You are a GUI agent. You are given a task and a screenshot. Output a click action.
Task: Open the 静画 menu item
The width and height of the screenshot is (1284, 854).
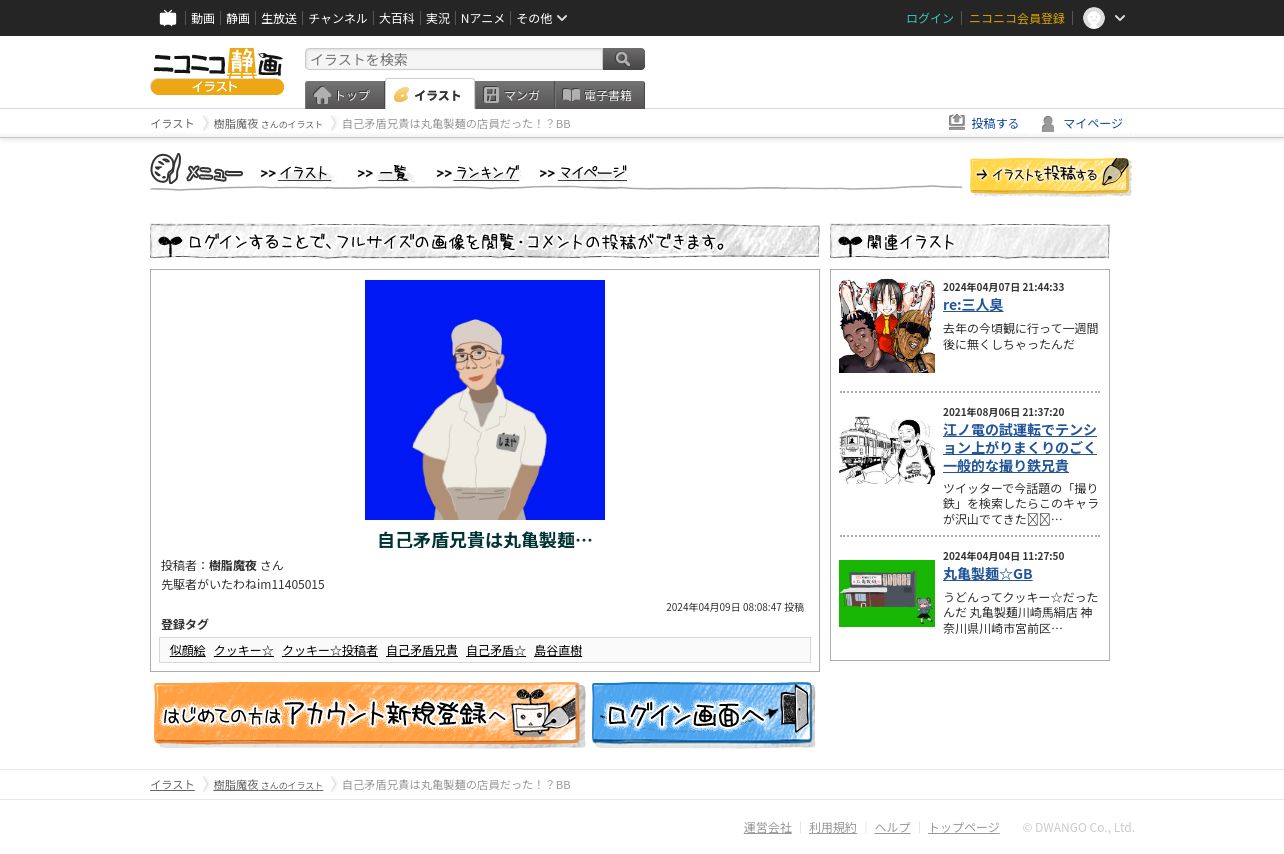pyautogui.click(x=238, y=18)
